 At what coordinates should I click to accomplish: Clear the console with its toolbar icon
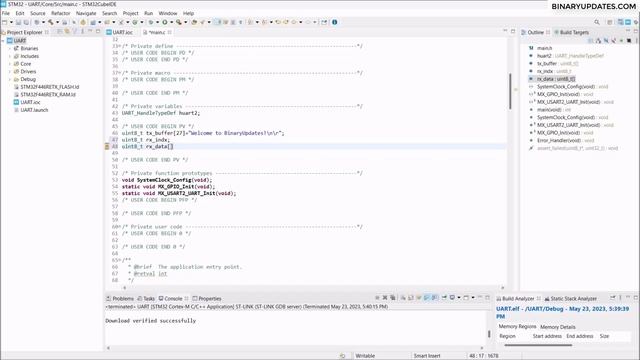coord(403,298)
